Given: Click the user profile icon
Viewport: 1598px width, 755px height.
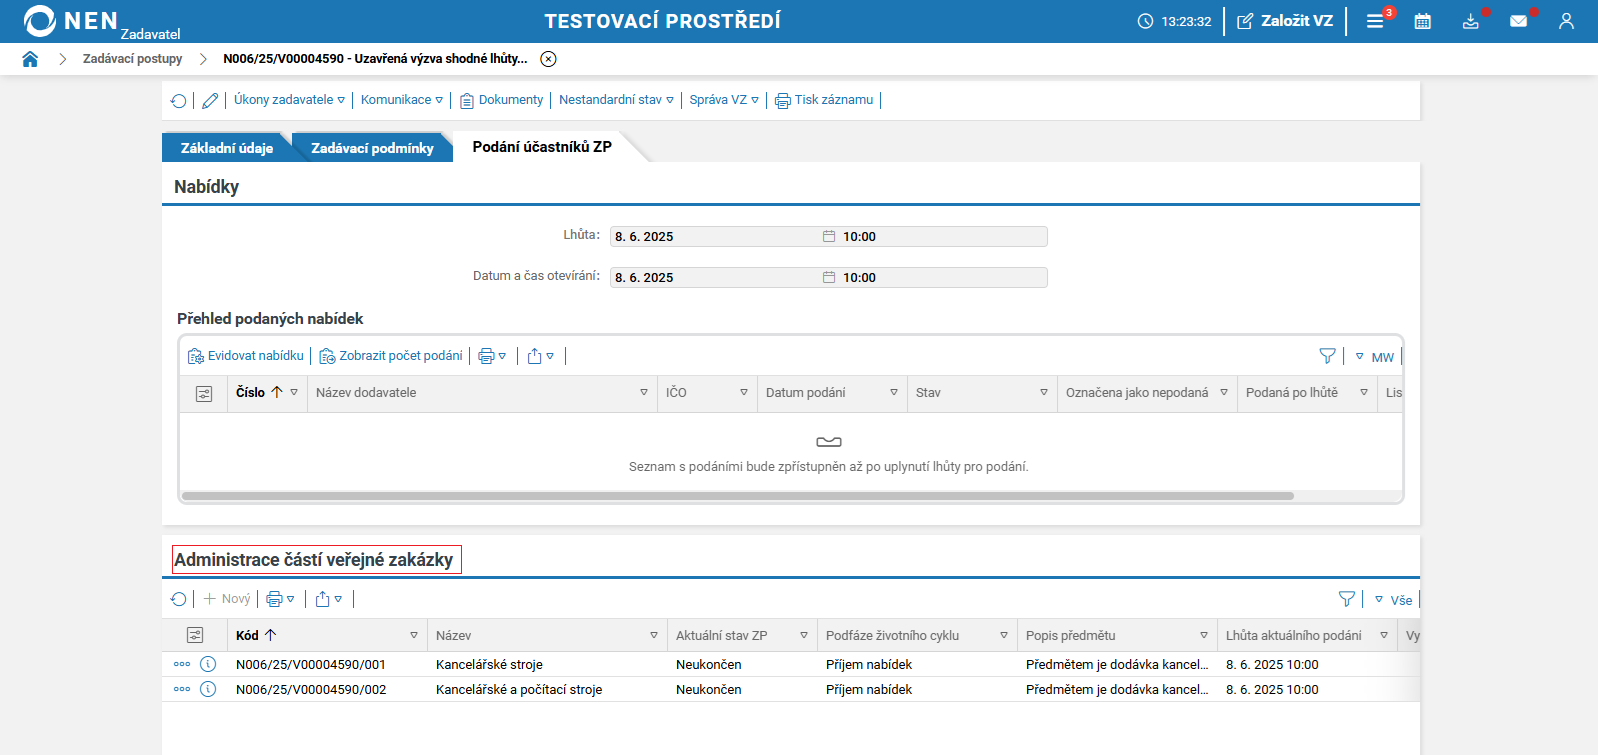Looking at the screenshot, I should coord(1566,21).
